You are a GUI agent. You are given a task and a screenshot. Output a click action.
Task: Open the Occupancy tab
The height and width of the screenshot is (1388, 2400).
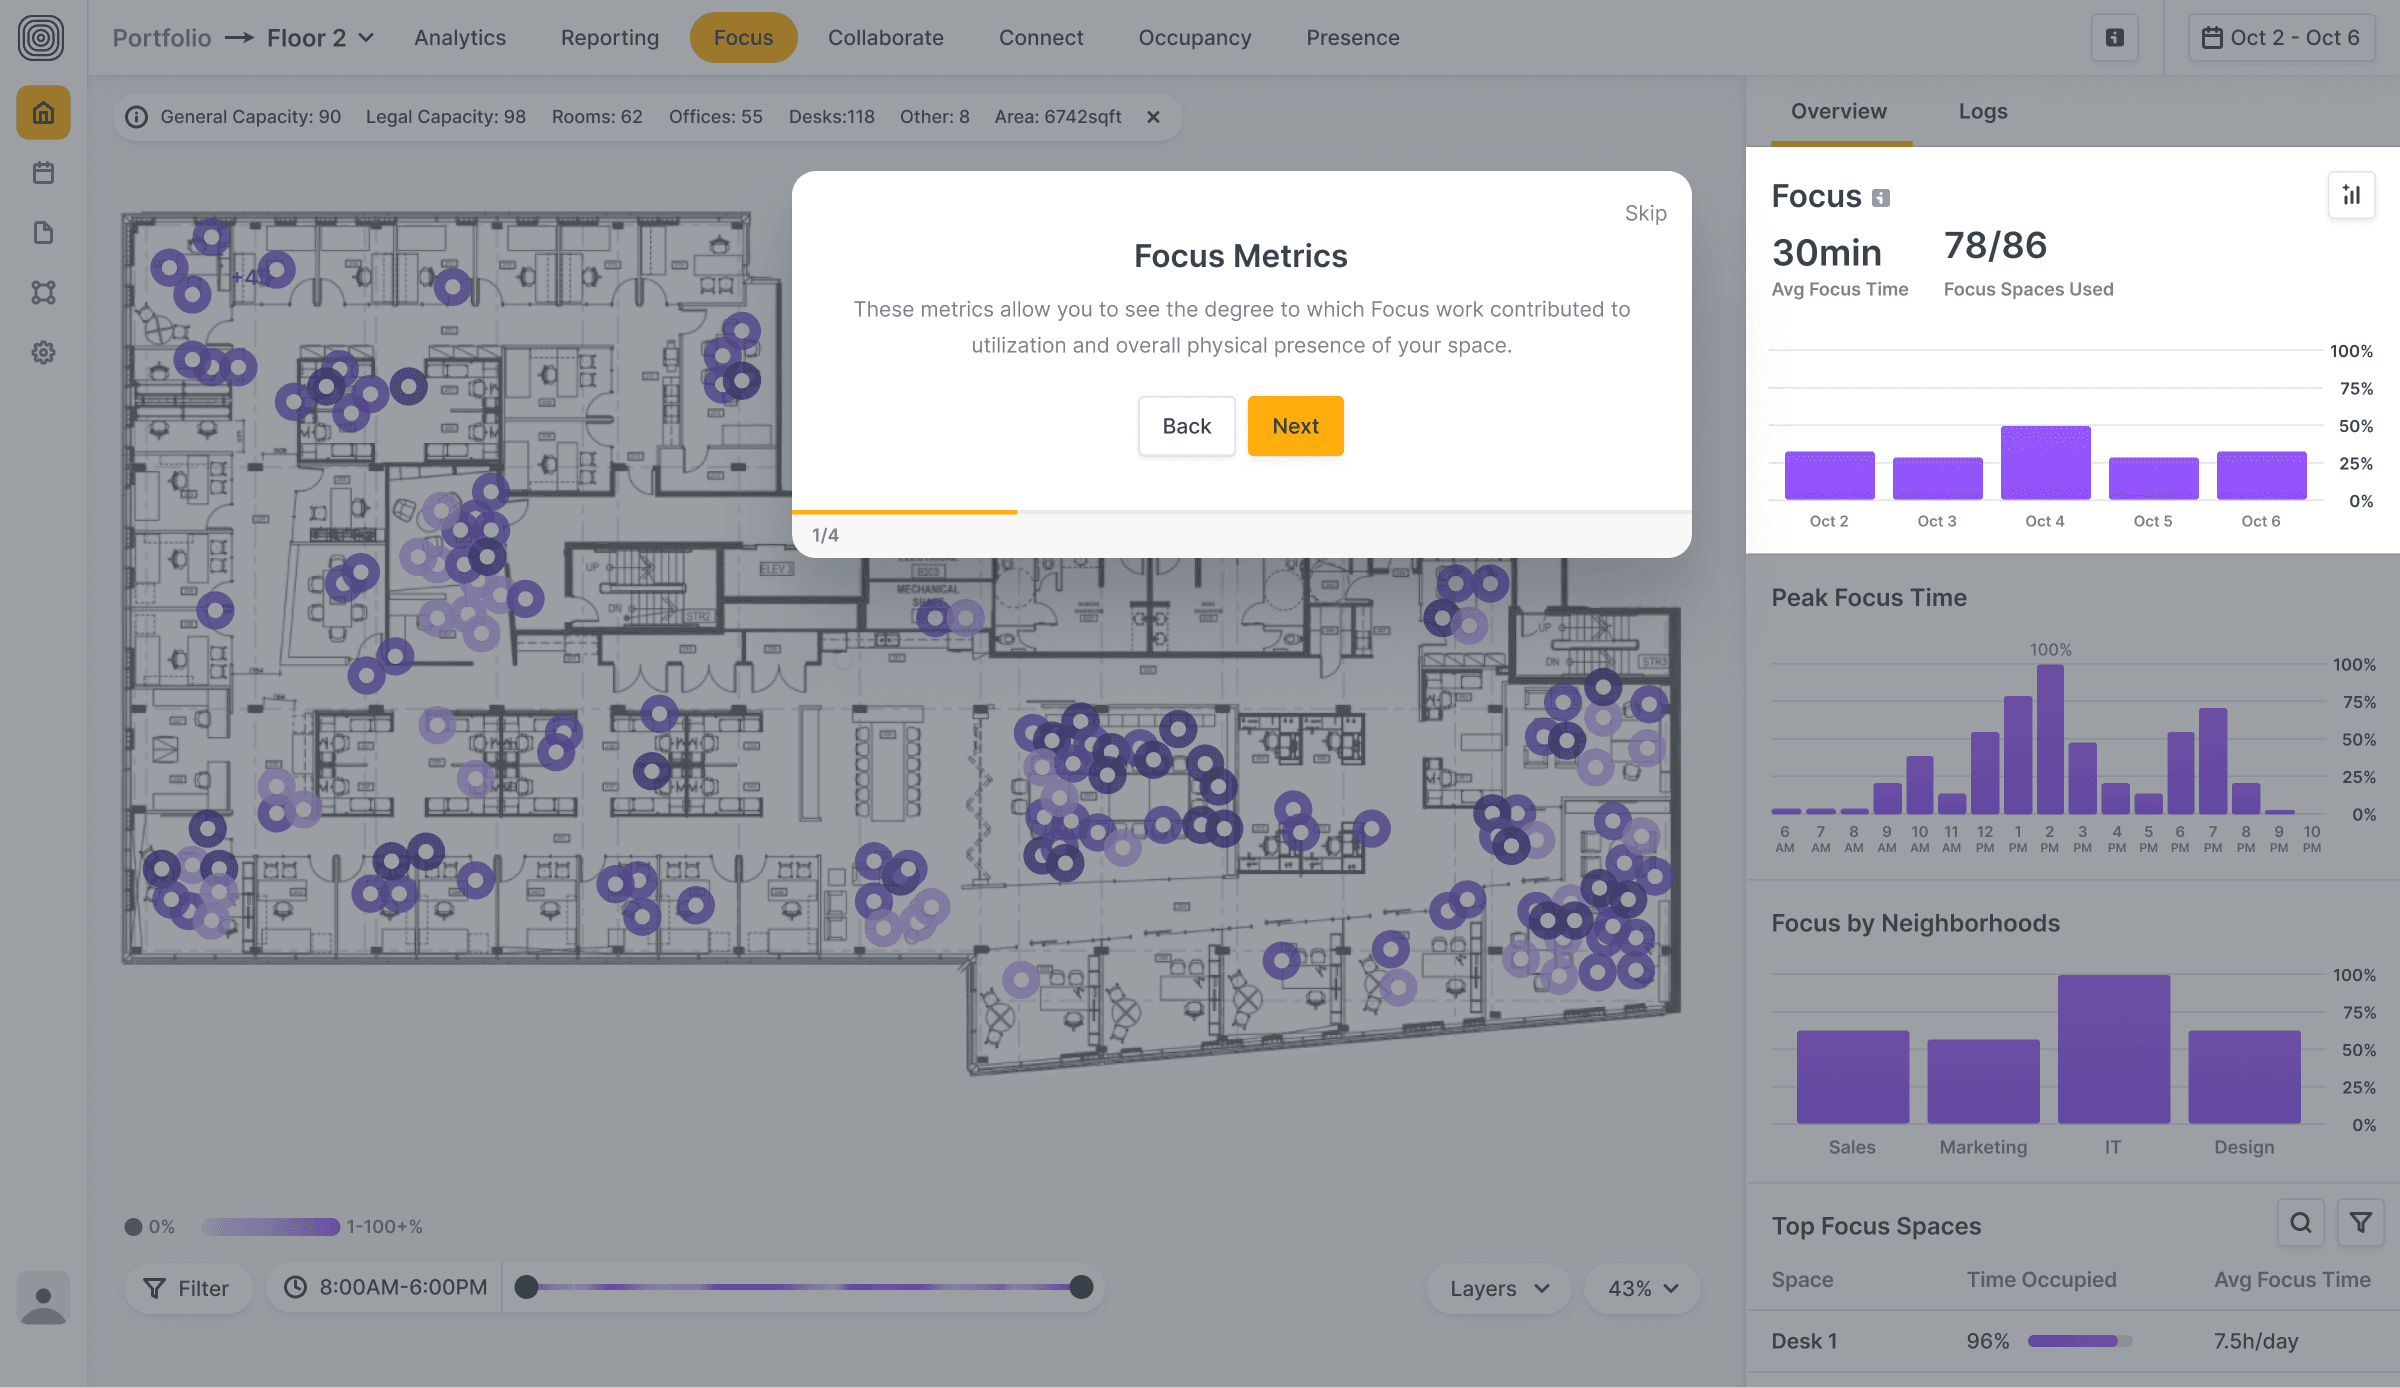pos(1194,38)
